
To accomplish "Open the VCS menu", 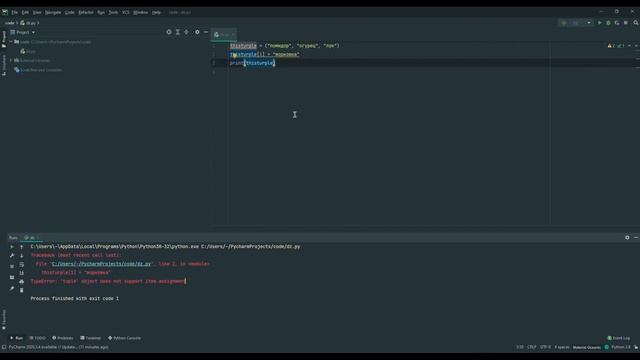I will (126, 12).
